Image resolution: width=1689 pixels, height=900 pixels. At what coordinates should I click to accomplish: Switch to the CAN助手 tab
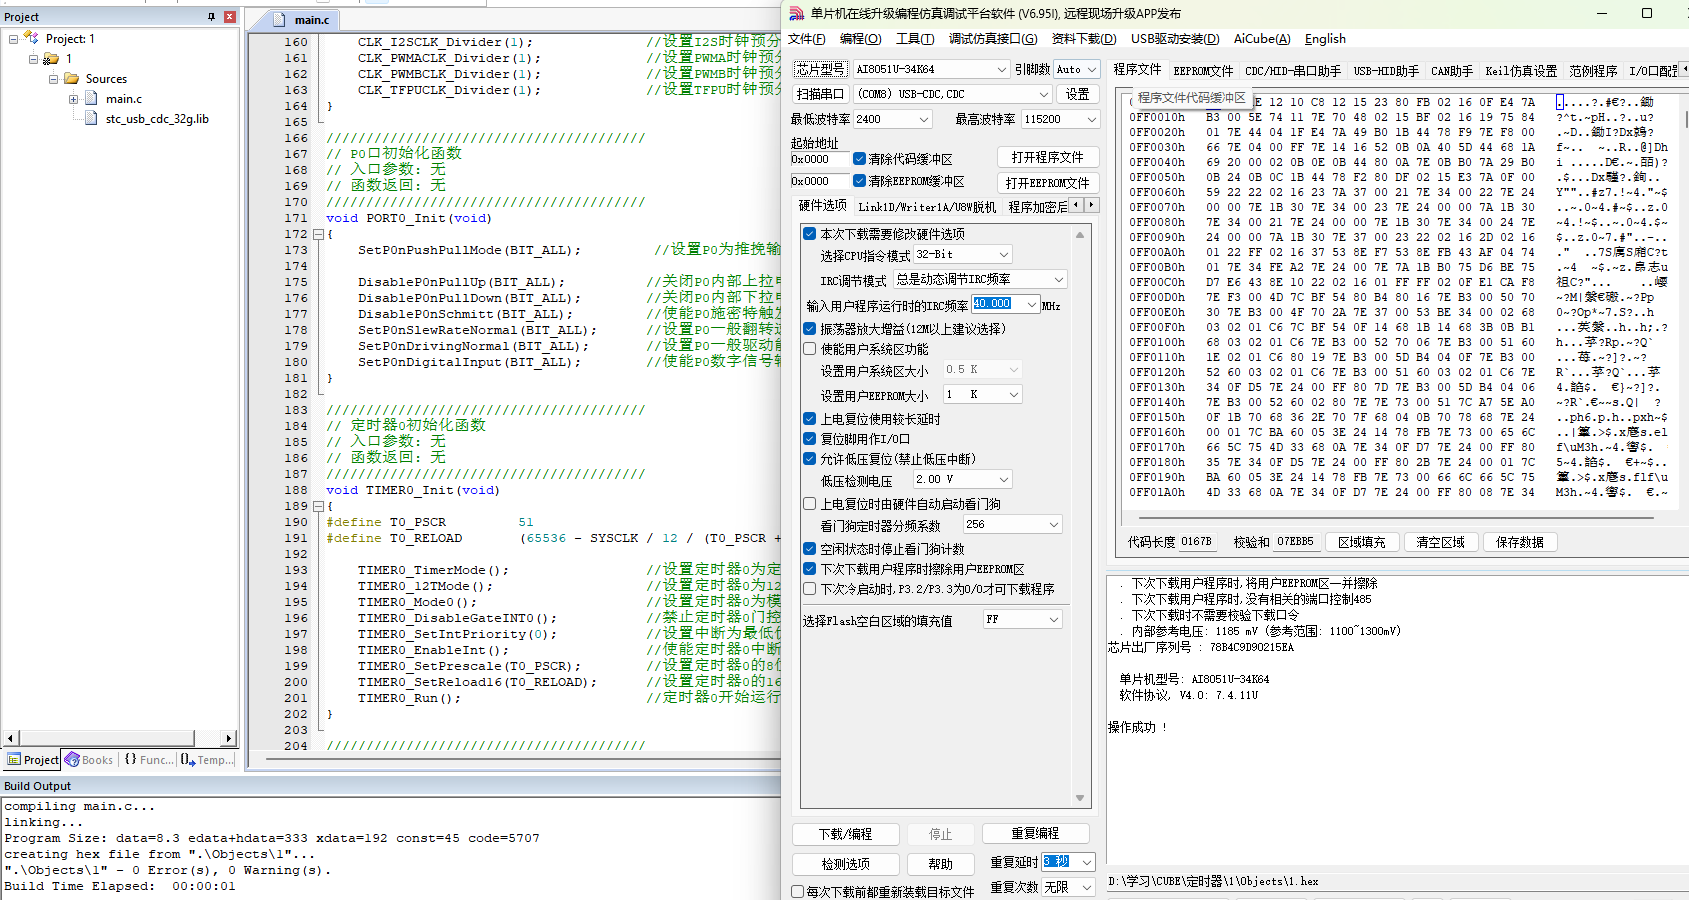1451,71
